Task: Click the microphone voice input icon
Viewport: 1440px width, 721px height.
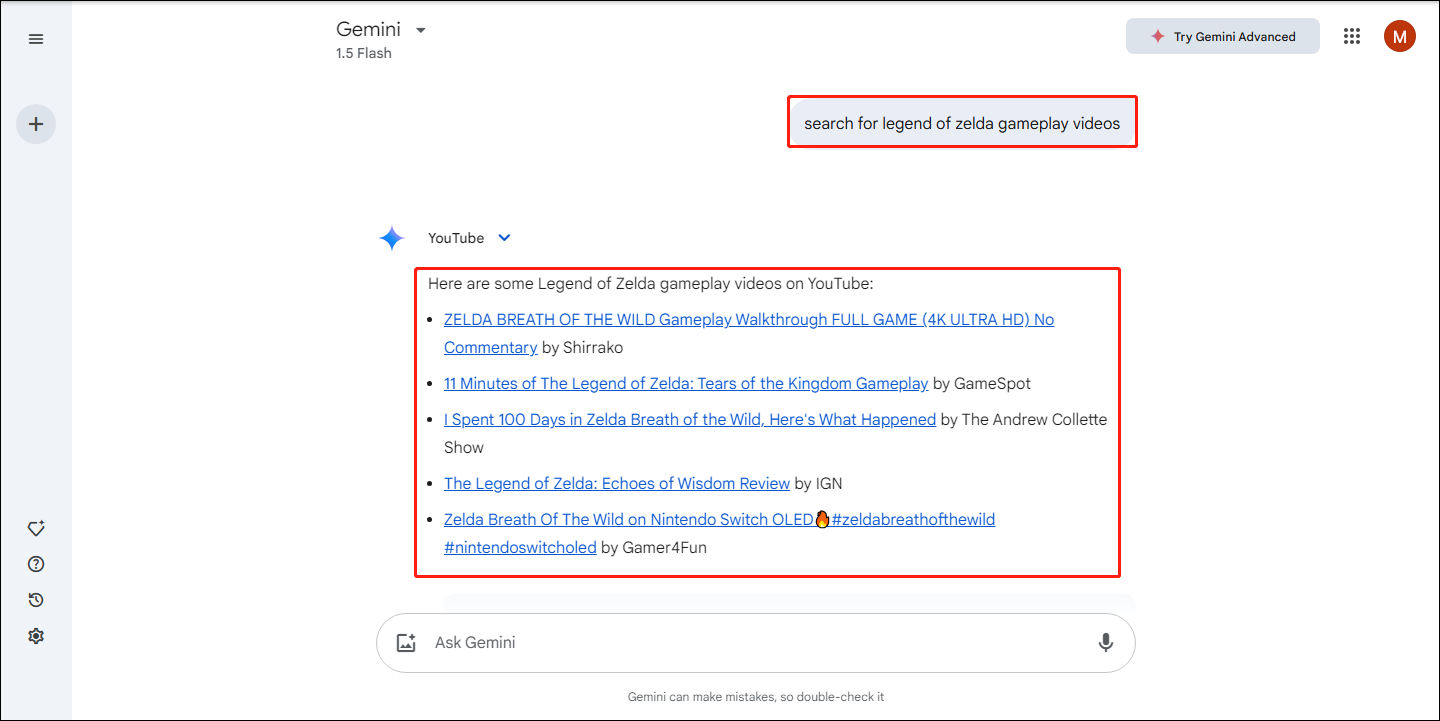Action: 1105,643
